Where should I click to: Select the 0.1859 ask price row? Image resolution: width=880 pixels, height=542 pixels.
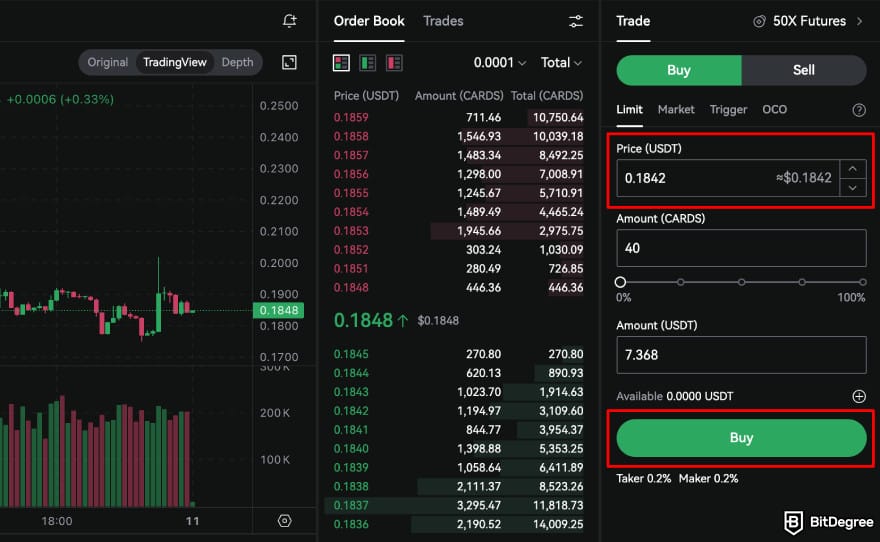pyautogui.click(x=458, y=117)
